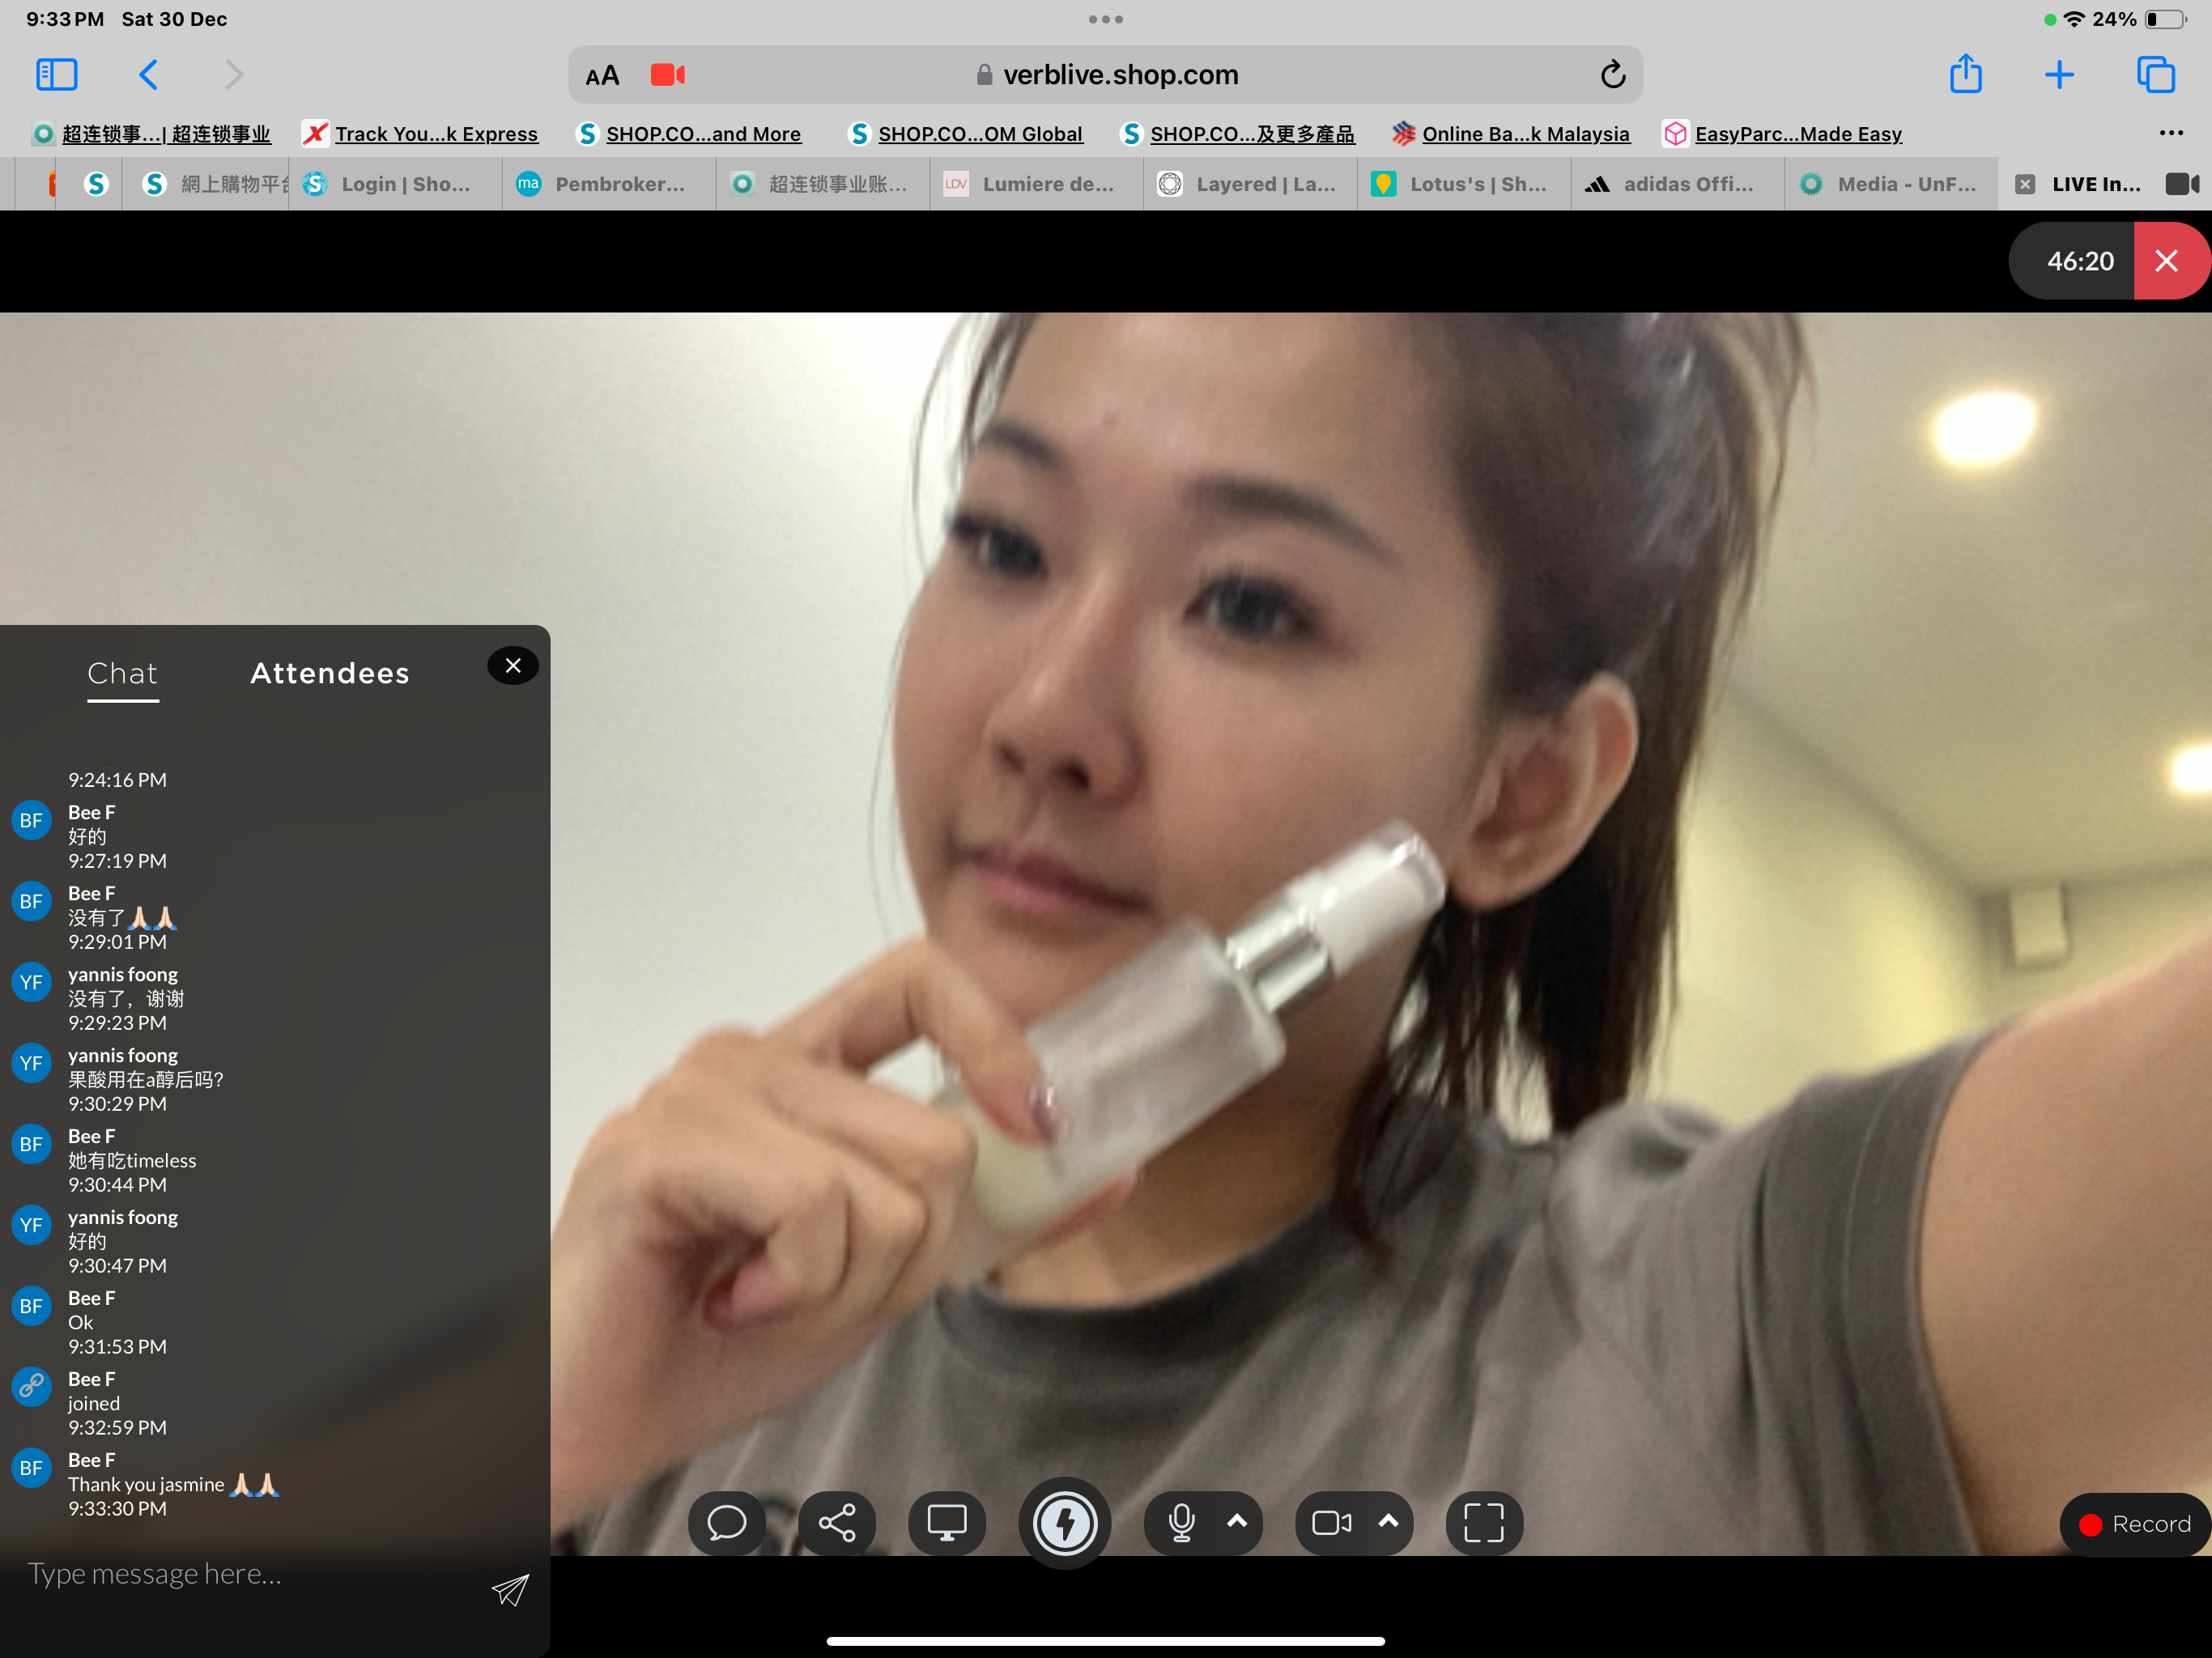Viewport: 2212px width, 1658px height.
Task: Start screen sharing with monitor icon
Action: point(946,1523)
